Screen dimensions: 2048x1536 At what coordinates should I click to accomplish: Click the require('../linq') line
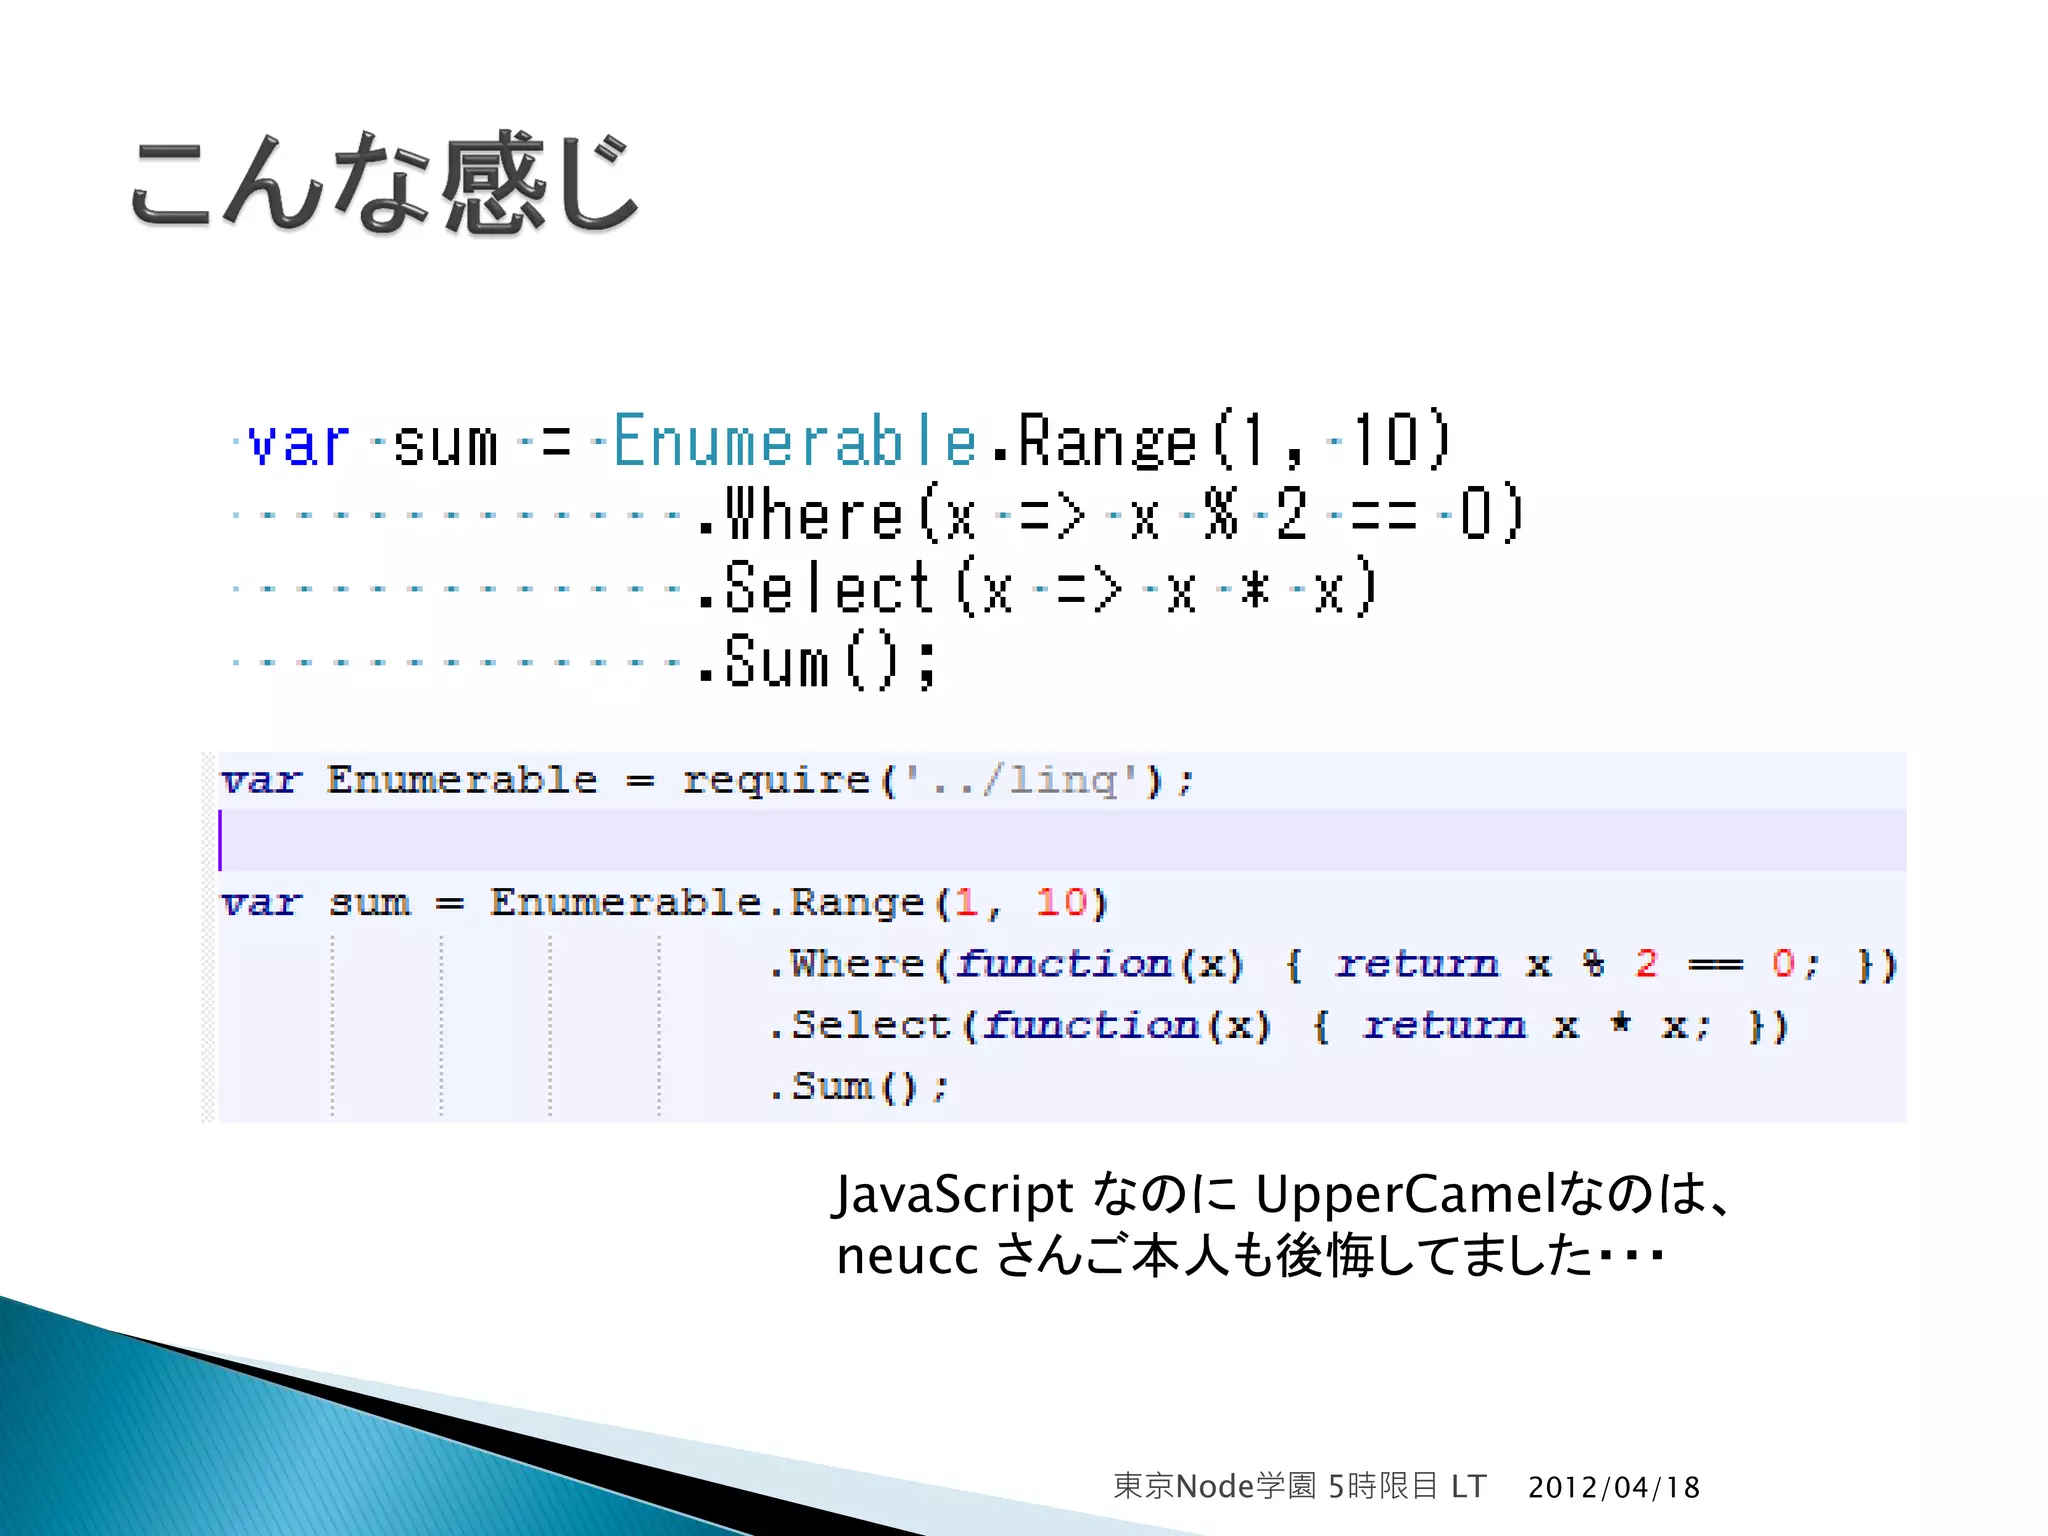(708, 781)
